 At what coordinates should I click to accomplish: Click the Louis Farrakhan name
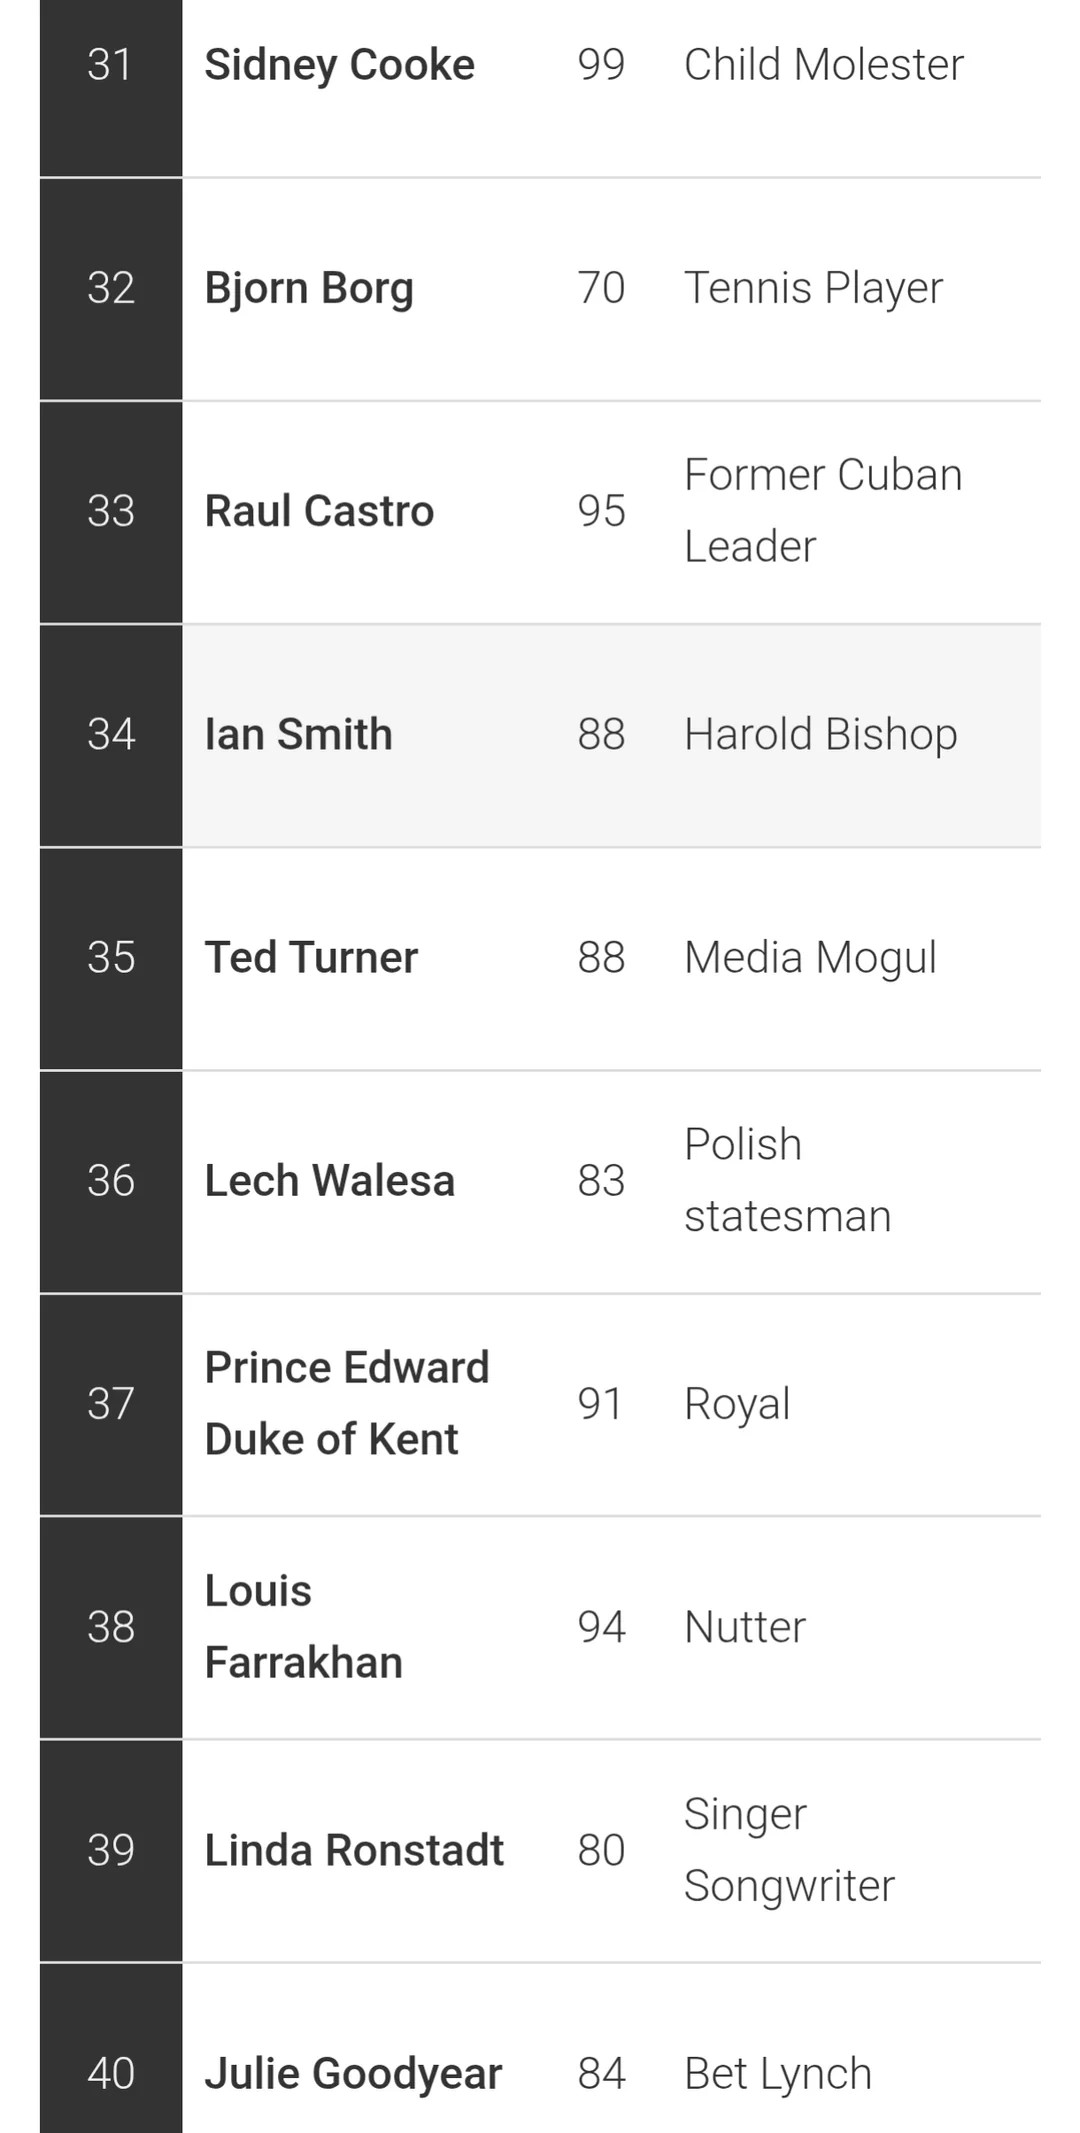tap(303, 1626)
